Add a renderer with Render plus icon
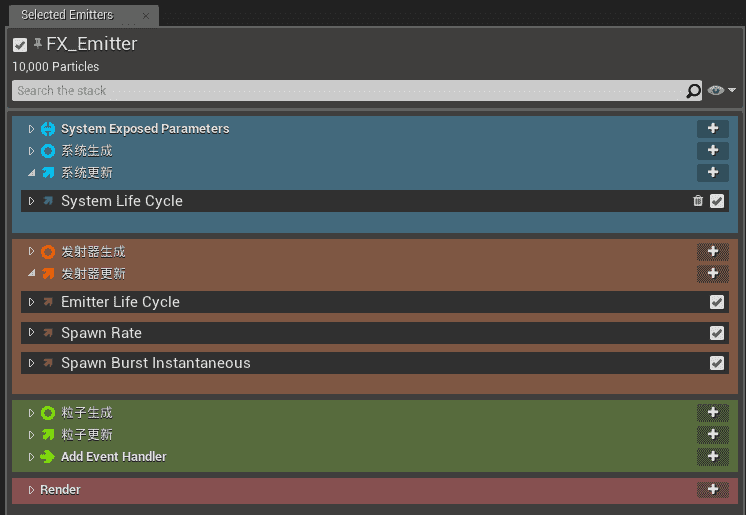The width and height of the screenshot is (746, 515). pyautogui.click(x=712, y=490)
